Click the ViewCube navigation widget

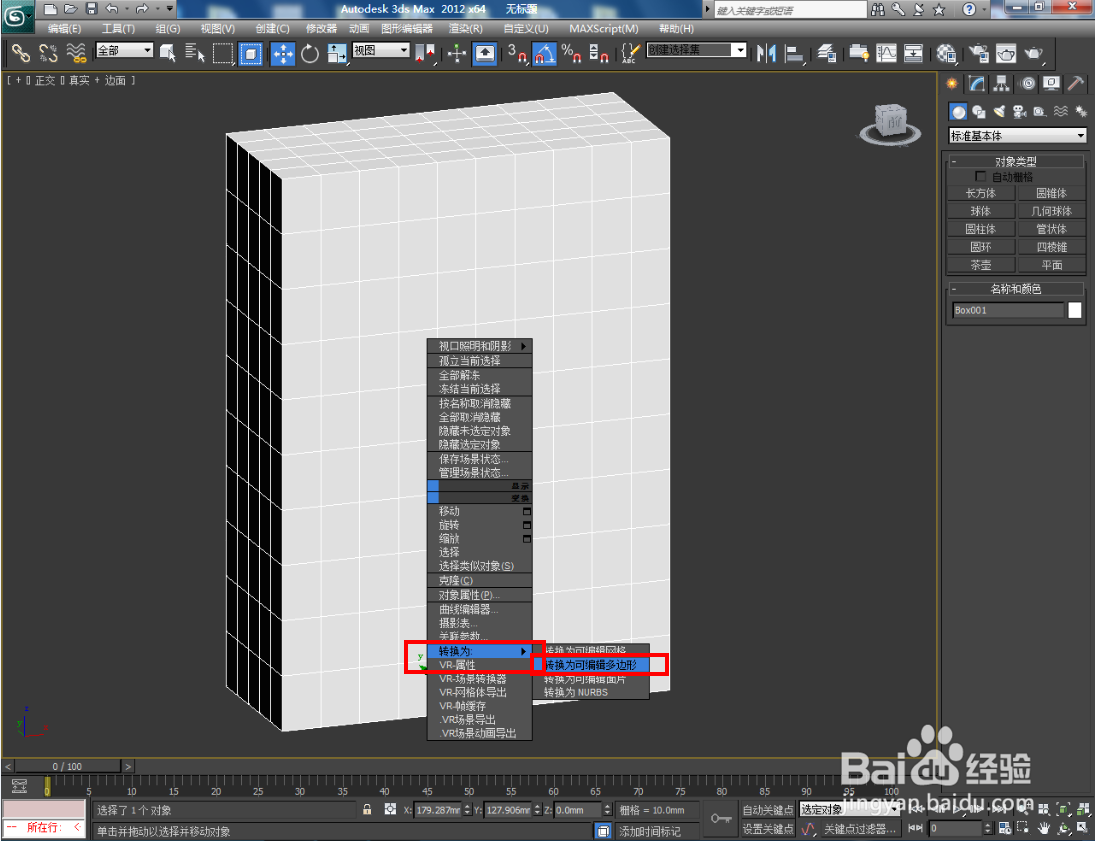[890, 124]
